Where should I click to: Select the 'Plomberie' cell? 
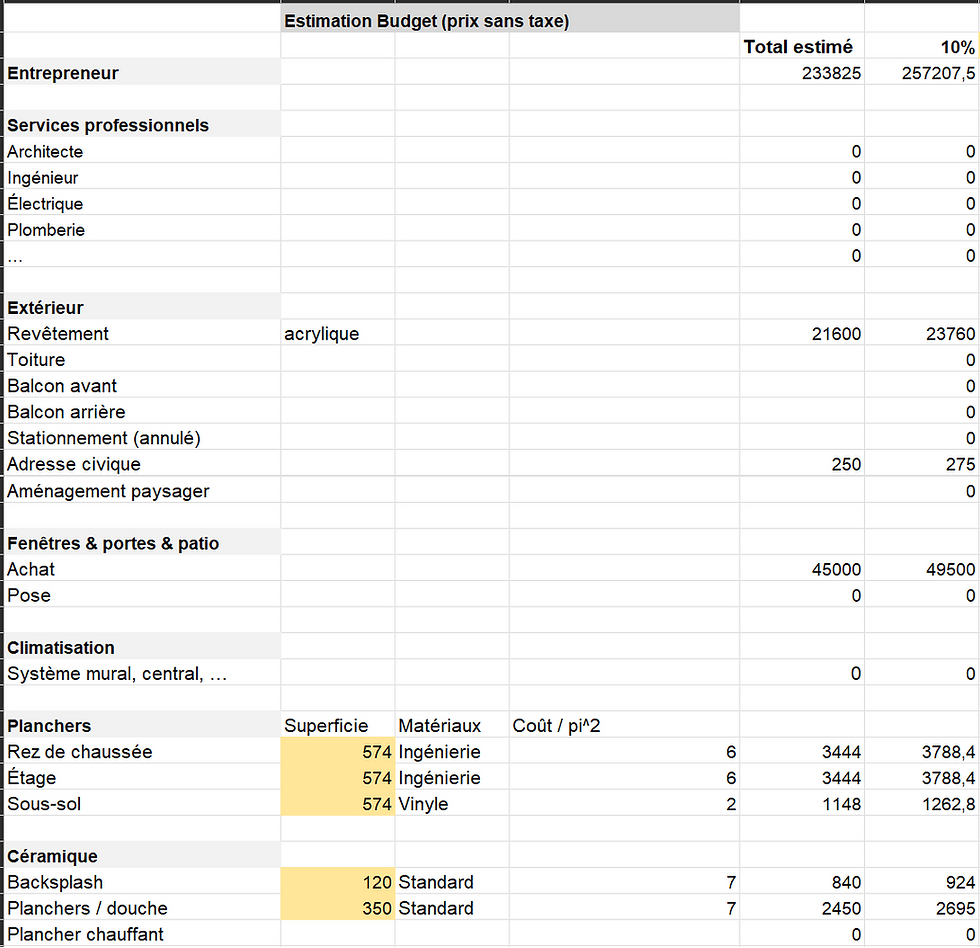pyautogui.click(x=142, y=230)
